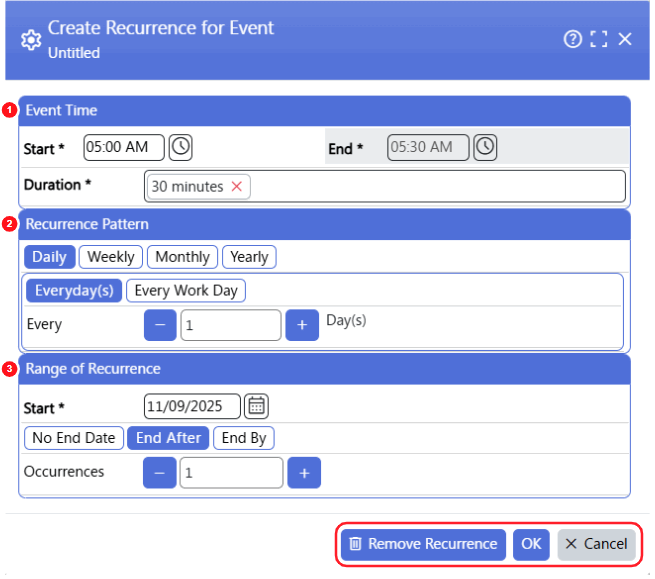
Task: Decrease the Occurrences count
Action: (x=160, y=472)
